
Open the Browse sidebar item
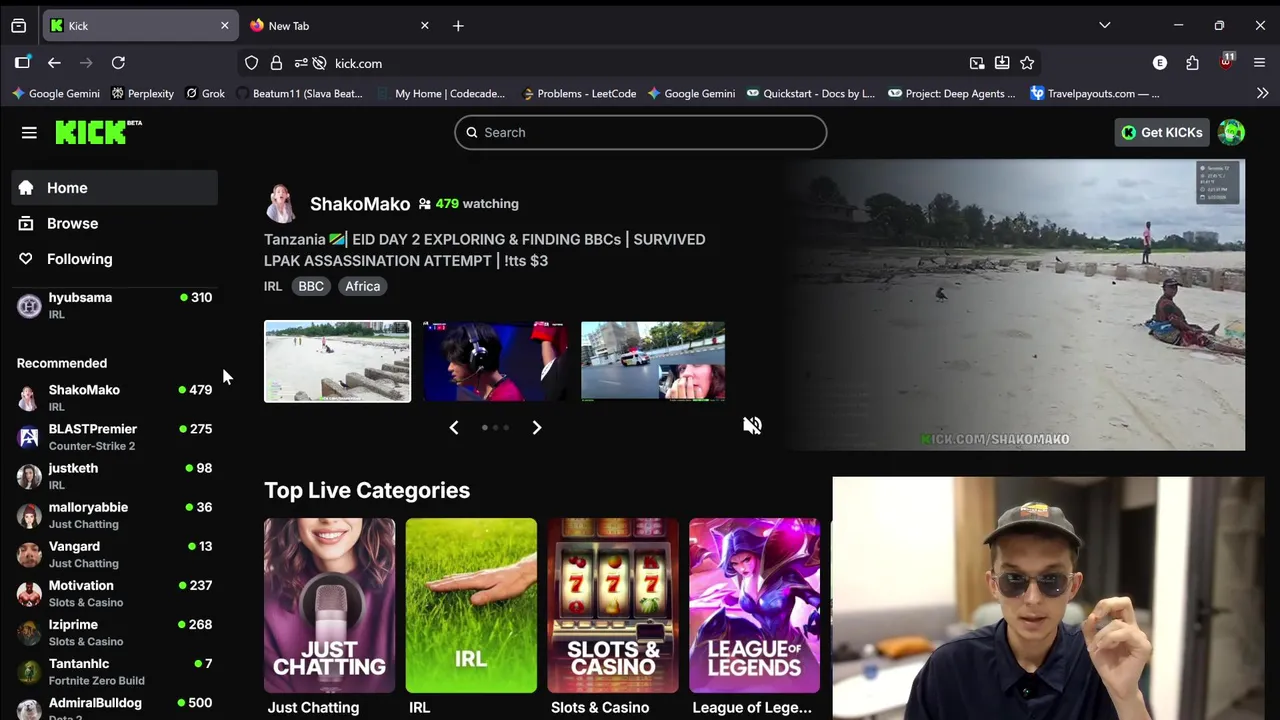(x=114, y=223)
